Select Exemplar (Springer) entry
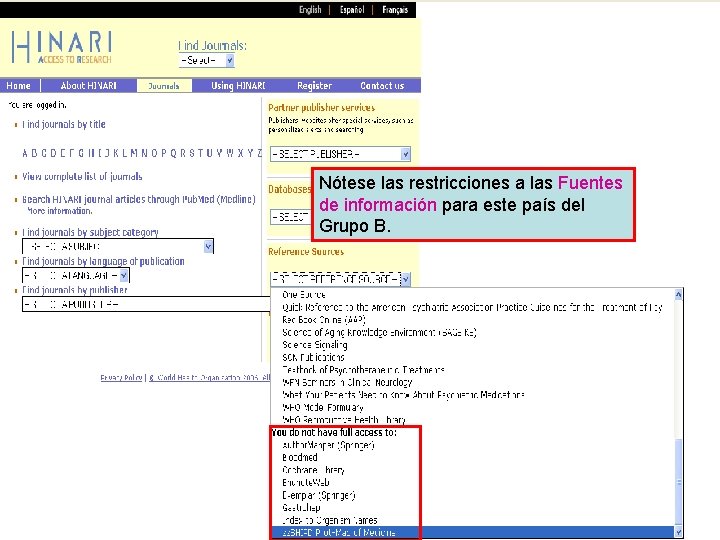Viewport: 720px width, 540px height. (x=319, y=495)
